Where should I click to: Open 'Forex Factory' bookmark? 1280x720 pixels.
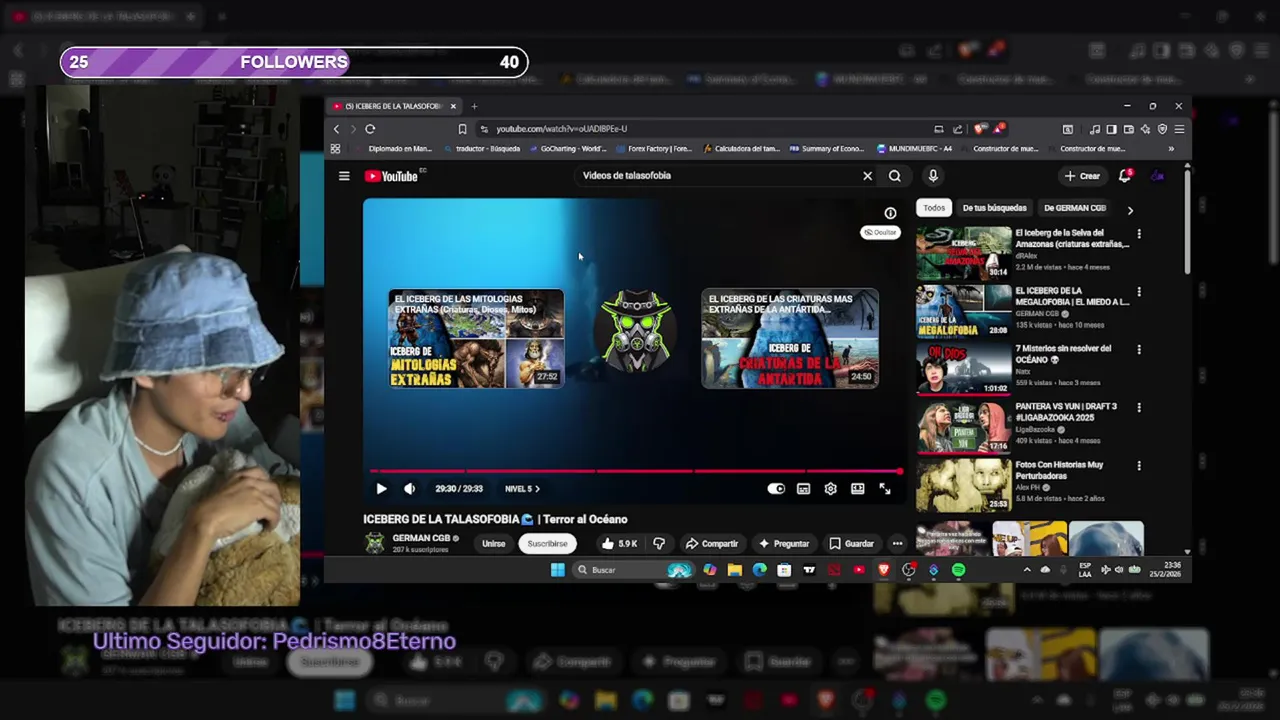click(653, 149)
